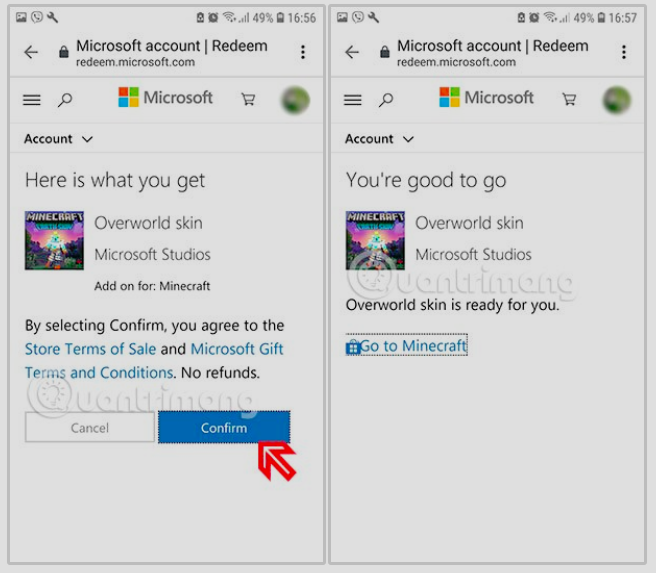Click the 'Here is what you get' heading
Viewport: 656px width, 573px height.
click(115, 181)
